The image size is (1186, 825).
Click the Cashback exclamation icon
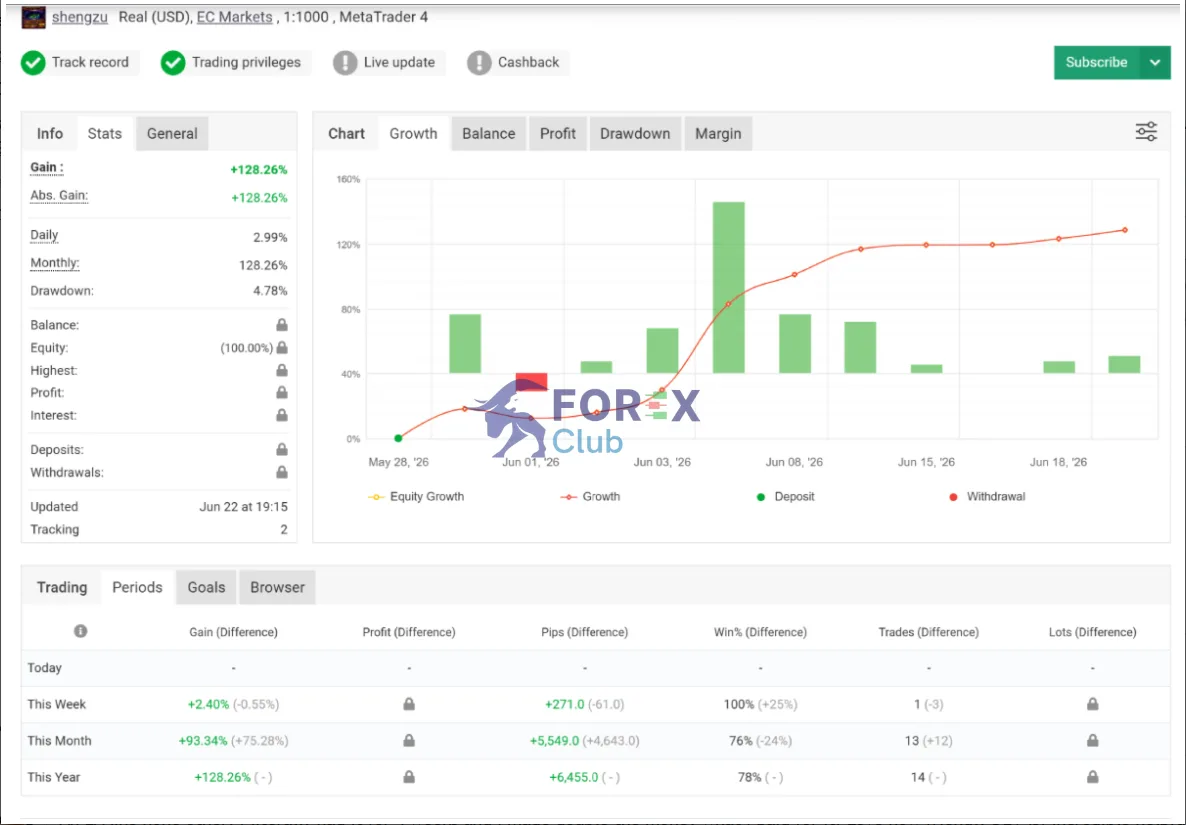tap(479, 63)
